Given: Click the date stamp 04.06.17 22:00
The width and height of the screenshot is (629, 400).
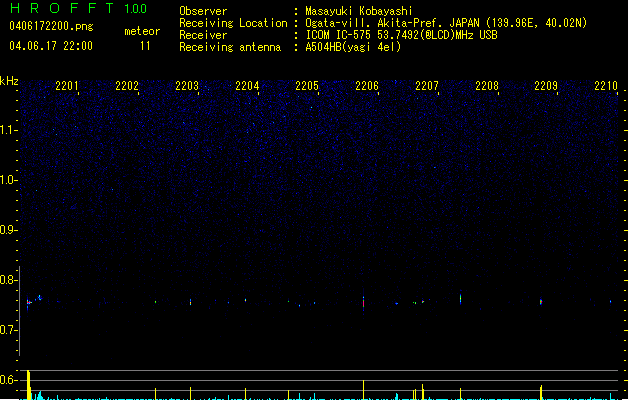Looking at the screenshot, I should [x=51, y=46].
